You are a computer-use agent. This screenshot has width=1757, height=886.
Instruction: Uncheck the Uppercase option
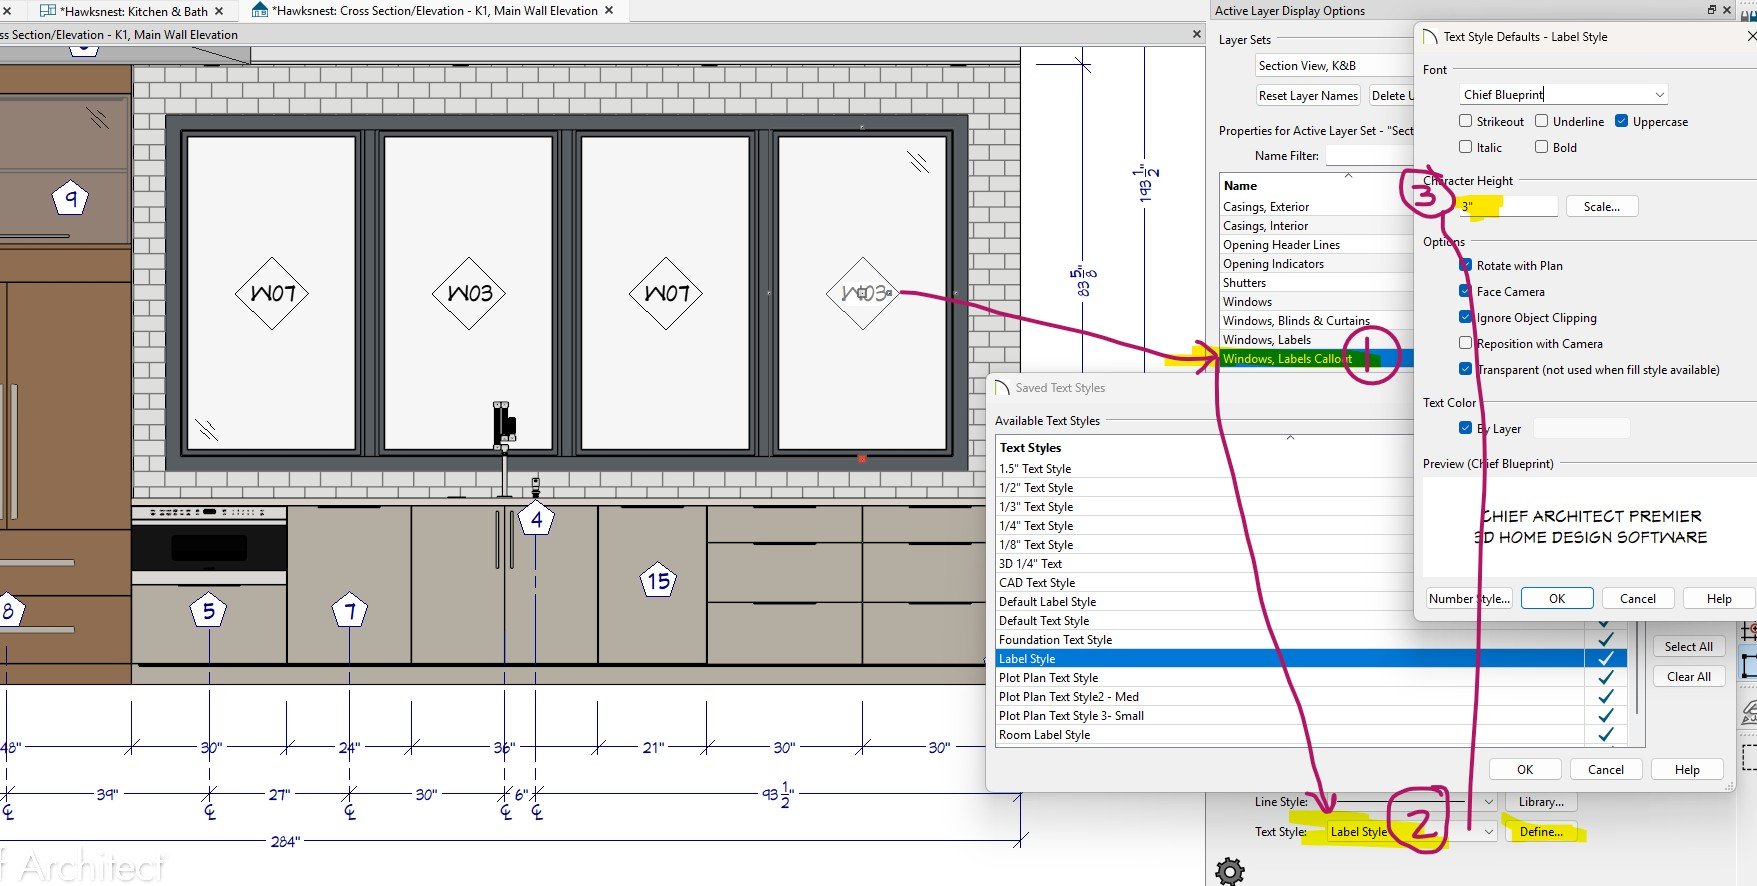click(x=1622, y=122)
